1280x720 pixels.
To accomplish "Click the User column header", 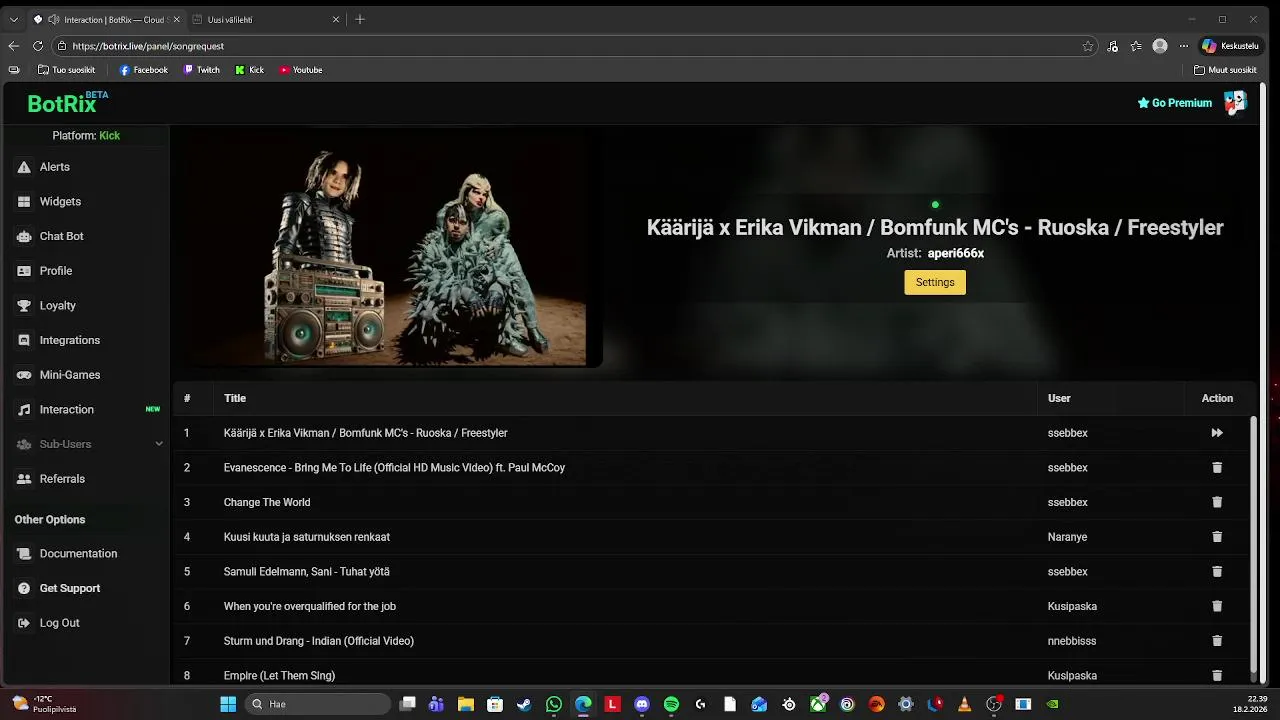I will pyautogui.click(x=1059, y=398).
